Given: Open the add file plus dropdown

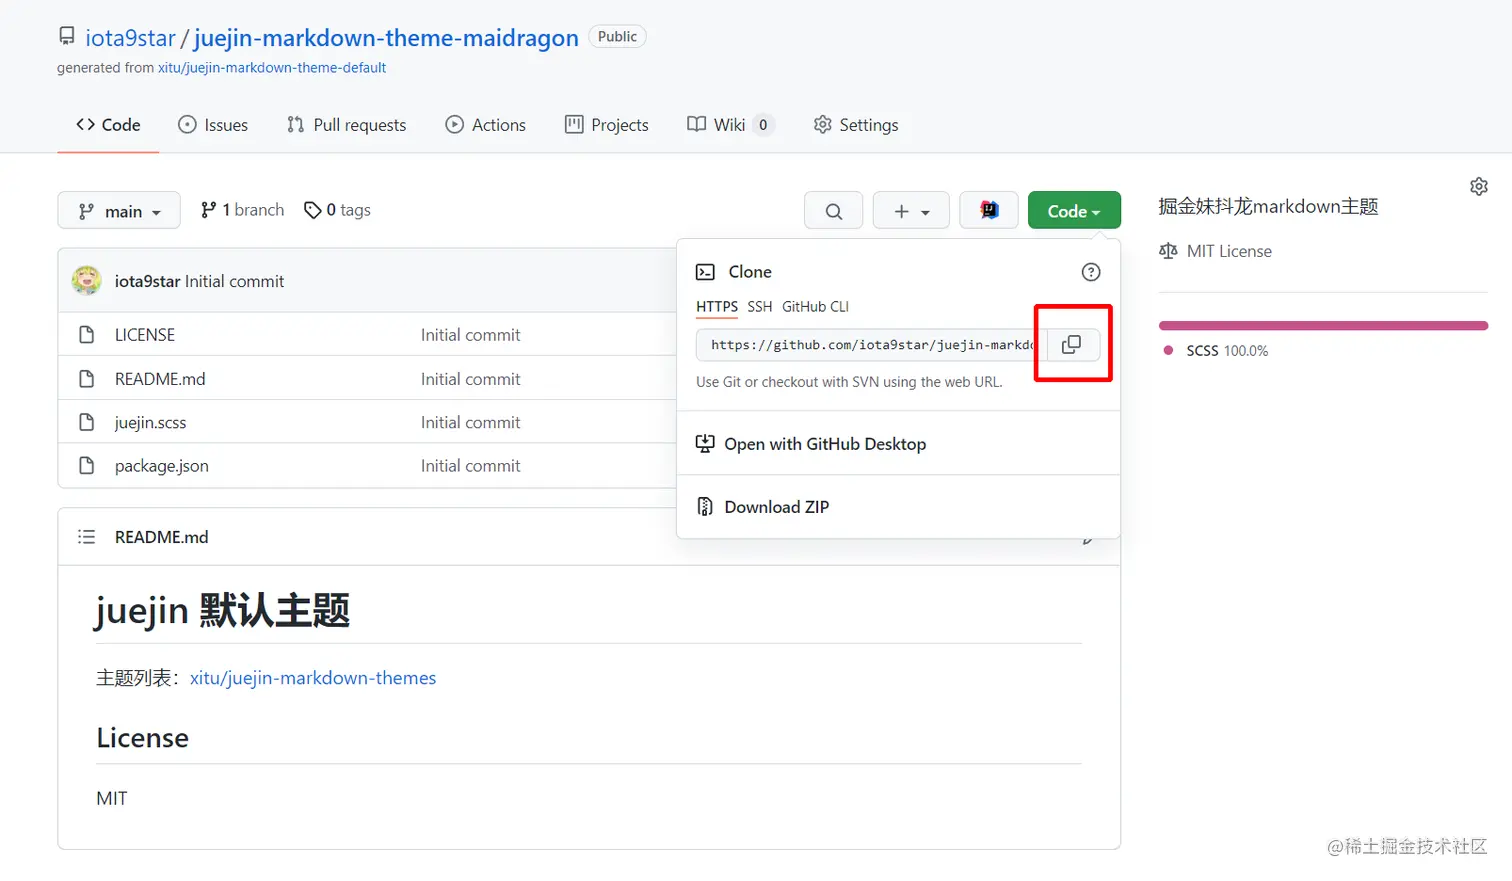Looking at the screenshot, I should (x=911, y=211).
